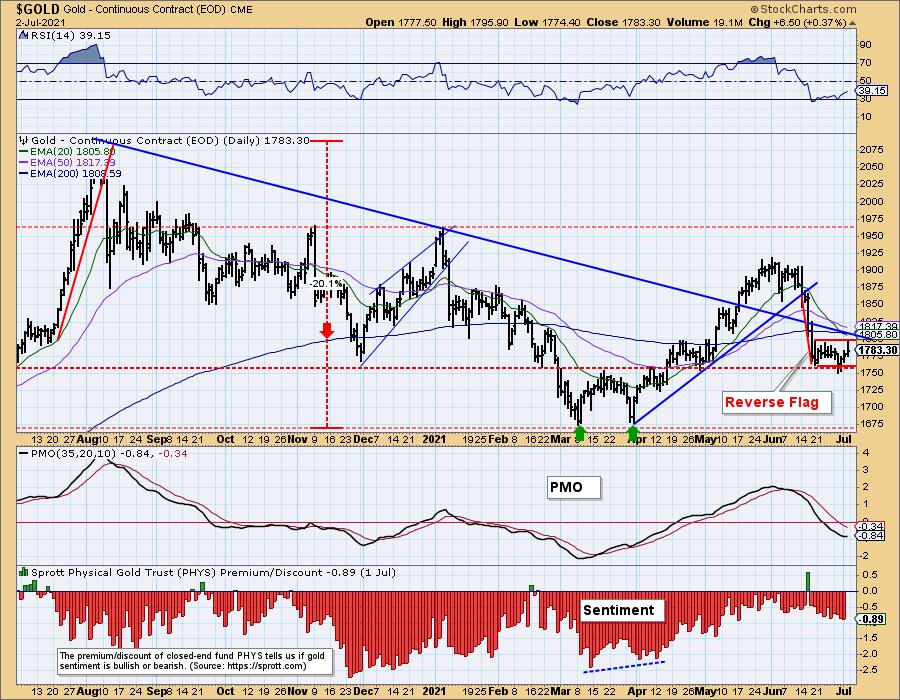Screen dimensions: 900x700
Task: Click the RSI(14) 39.15 legend label
Action: (x=69, y=36)
